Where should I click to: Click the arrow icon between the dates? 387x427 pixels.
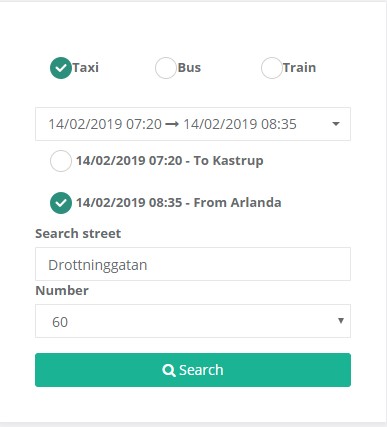[172, 124]
